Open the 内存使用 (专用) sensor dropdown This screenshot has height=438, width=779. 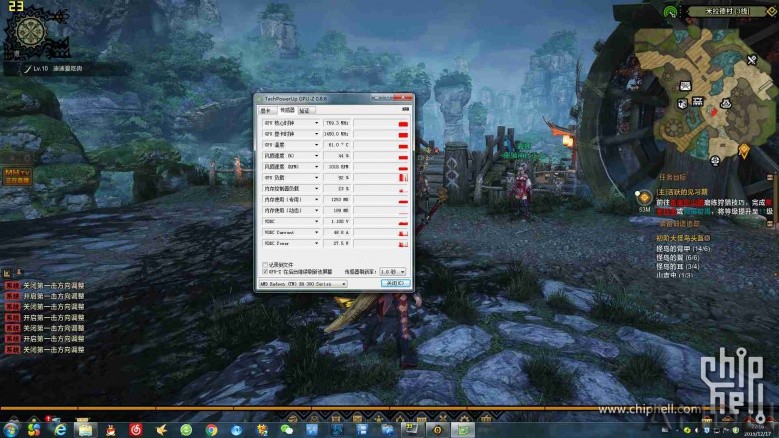(316, 200)
